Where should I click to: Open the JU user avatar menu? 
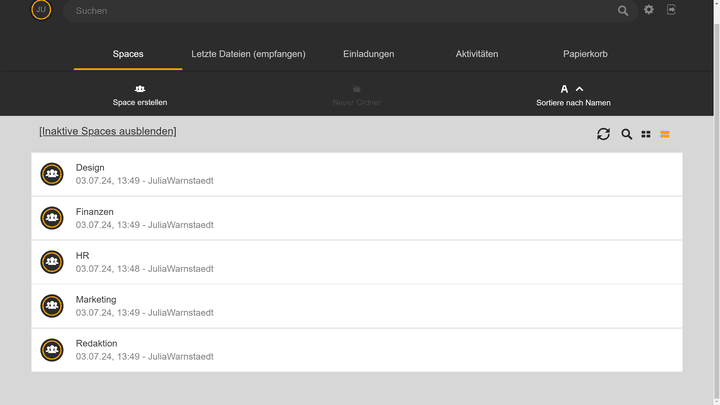click(x=41, y=10)
